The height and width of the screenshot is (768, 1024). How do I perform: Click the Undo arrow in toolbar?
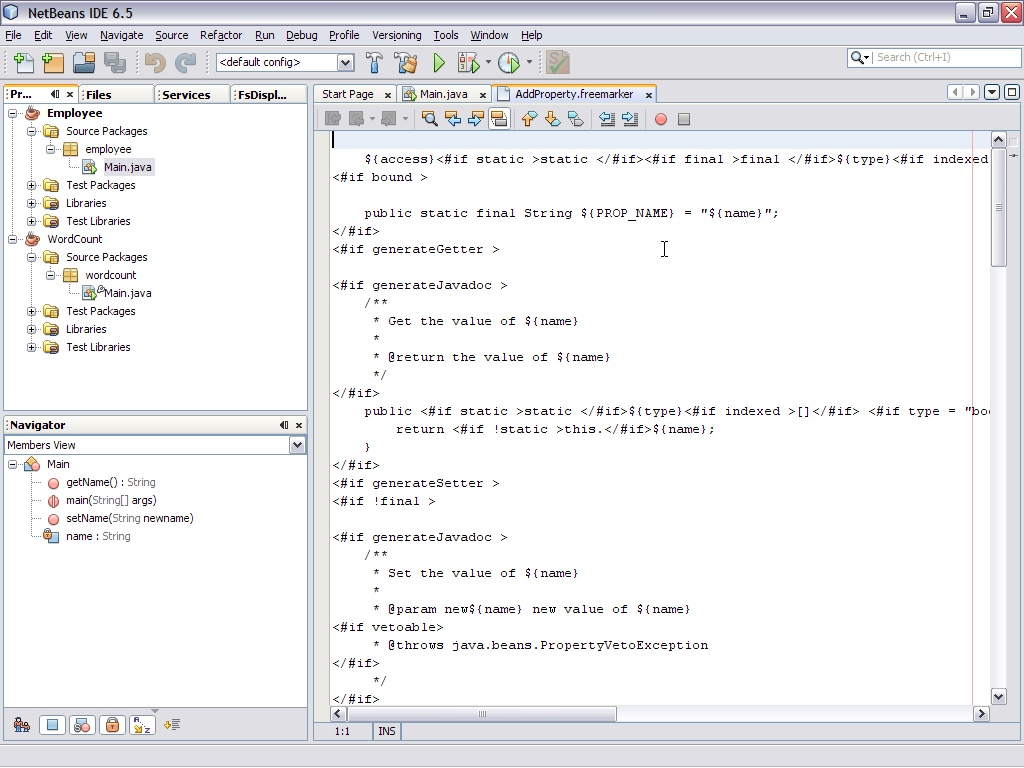(x=155, y=63)
